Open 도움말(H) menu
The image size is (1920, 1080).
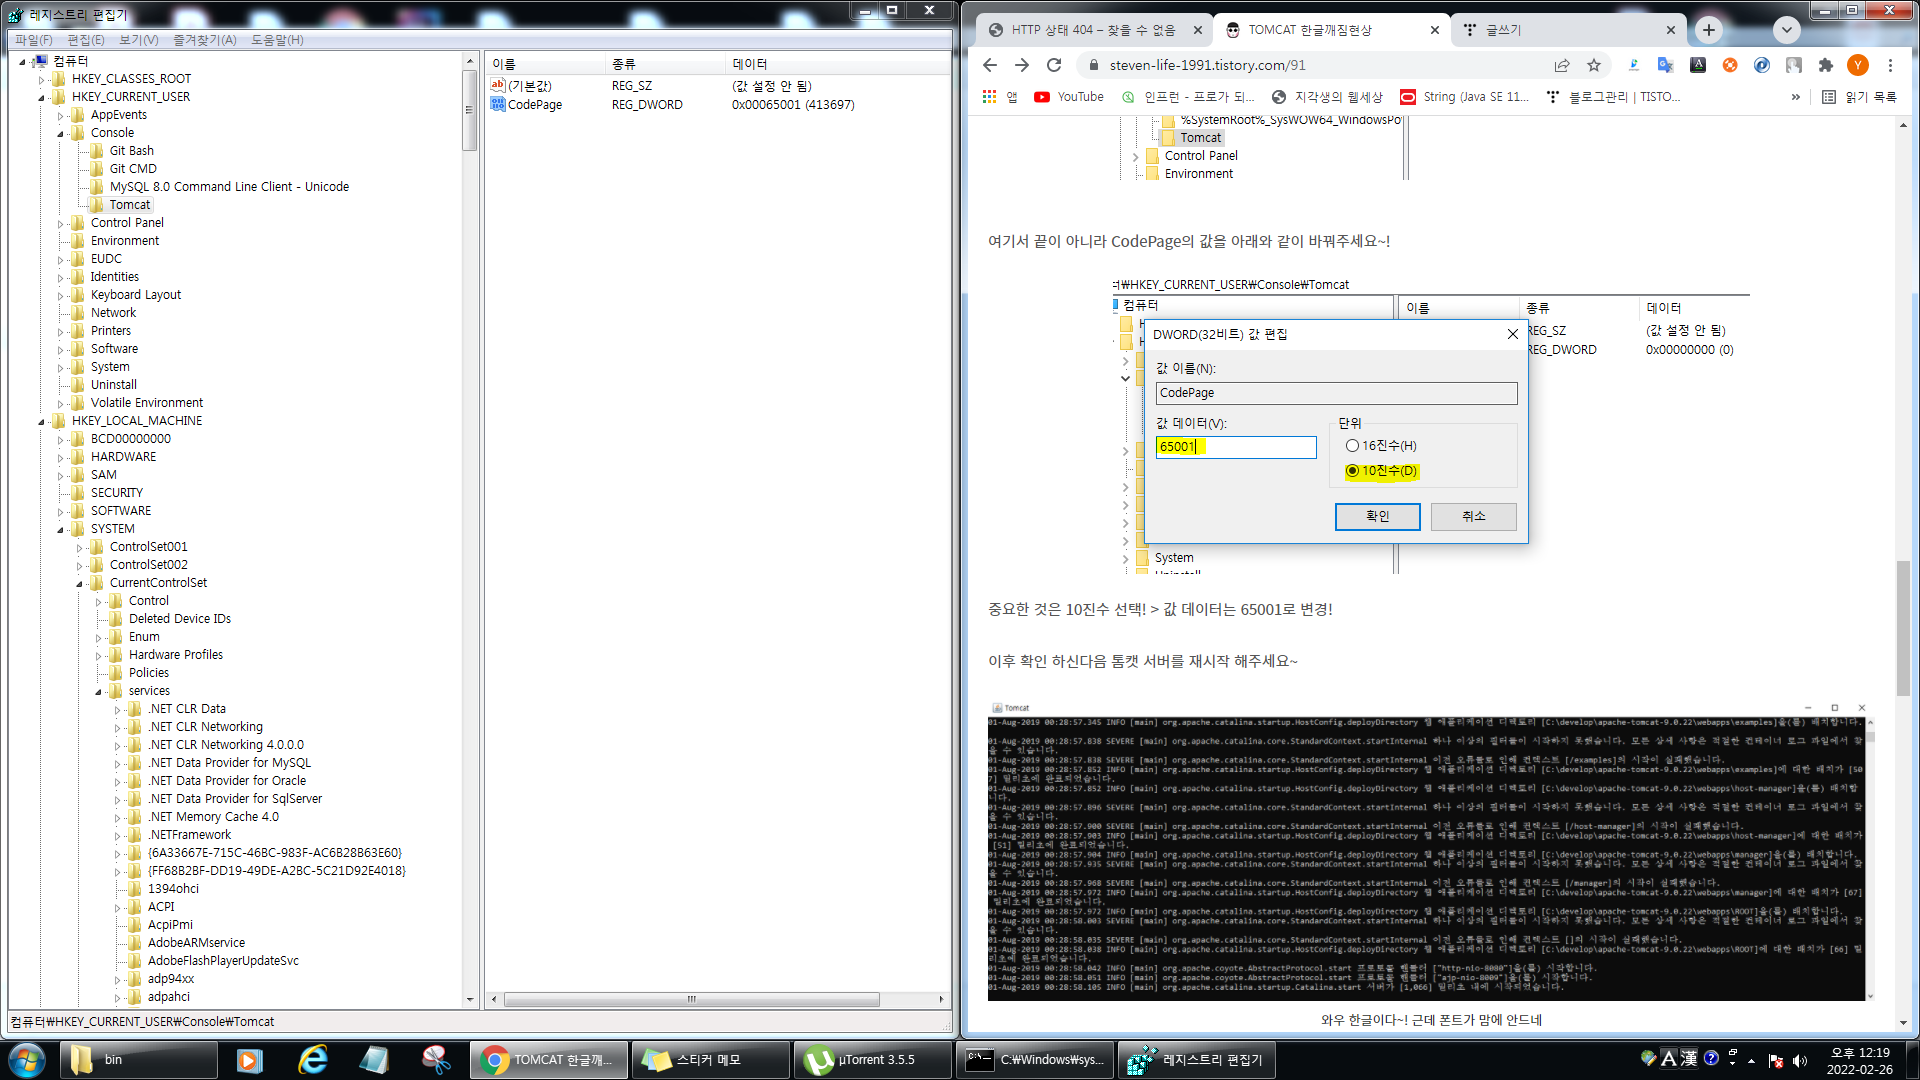pyautogui.click(x=277, y=40)
